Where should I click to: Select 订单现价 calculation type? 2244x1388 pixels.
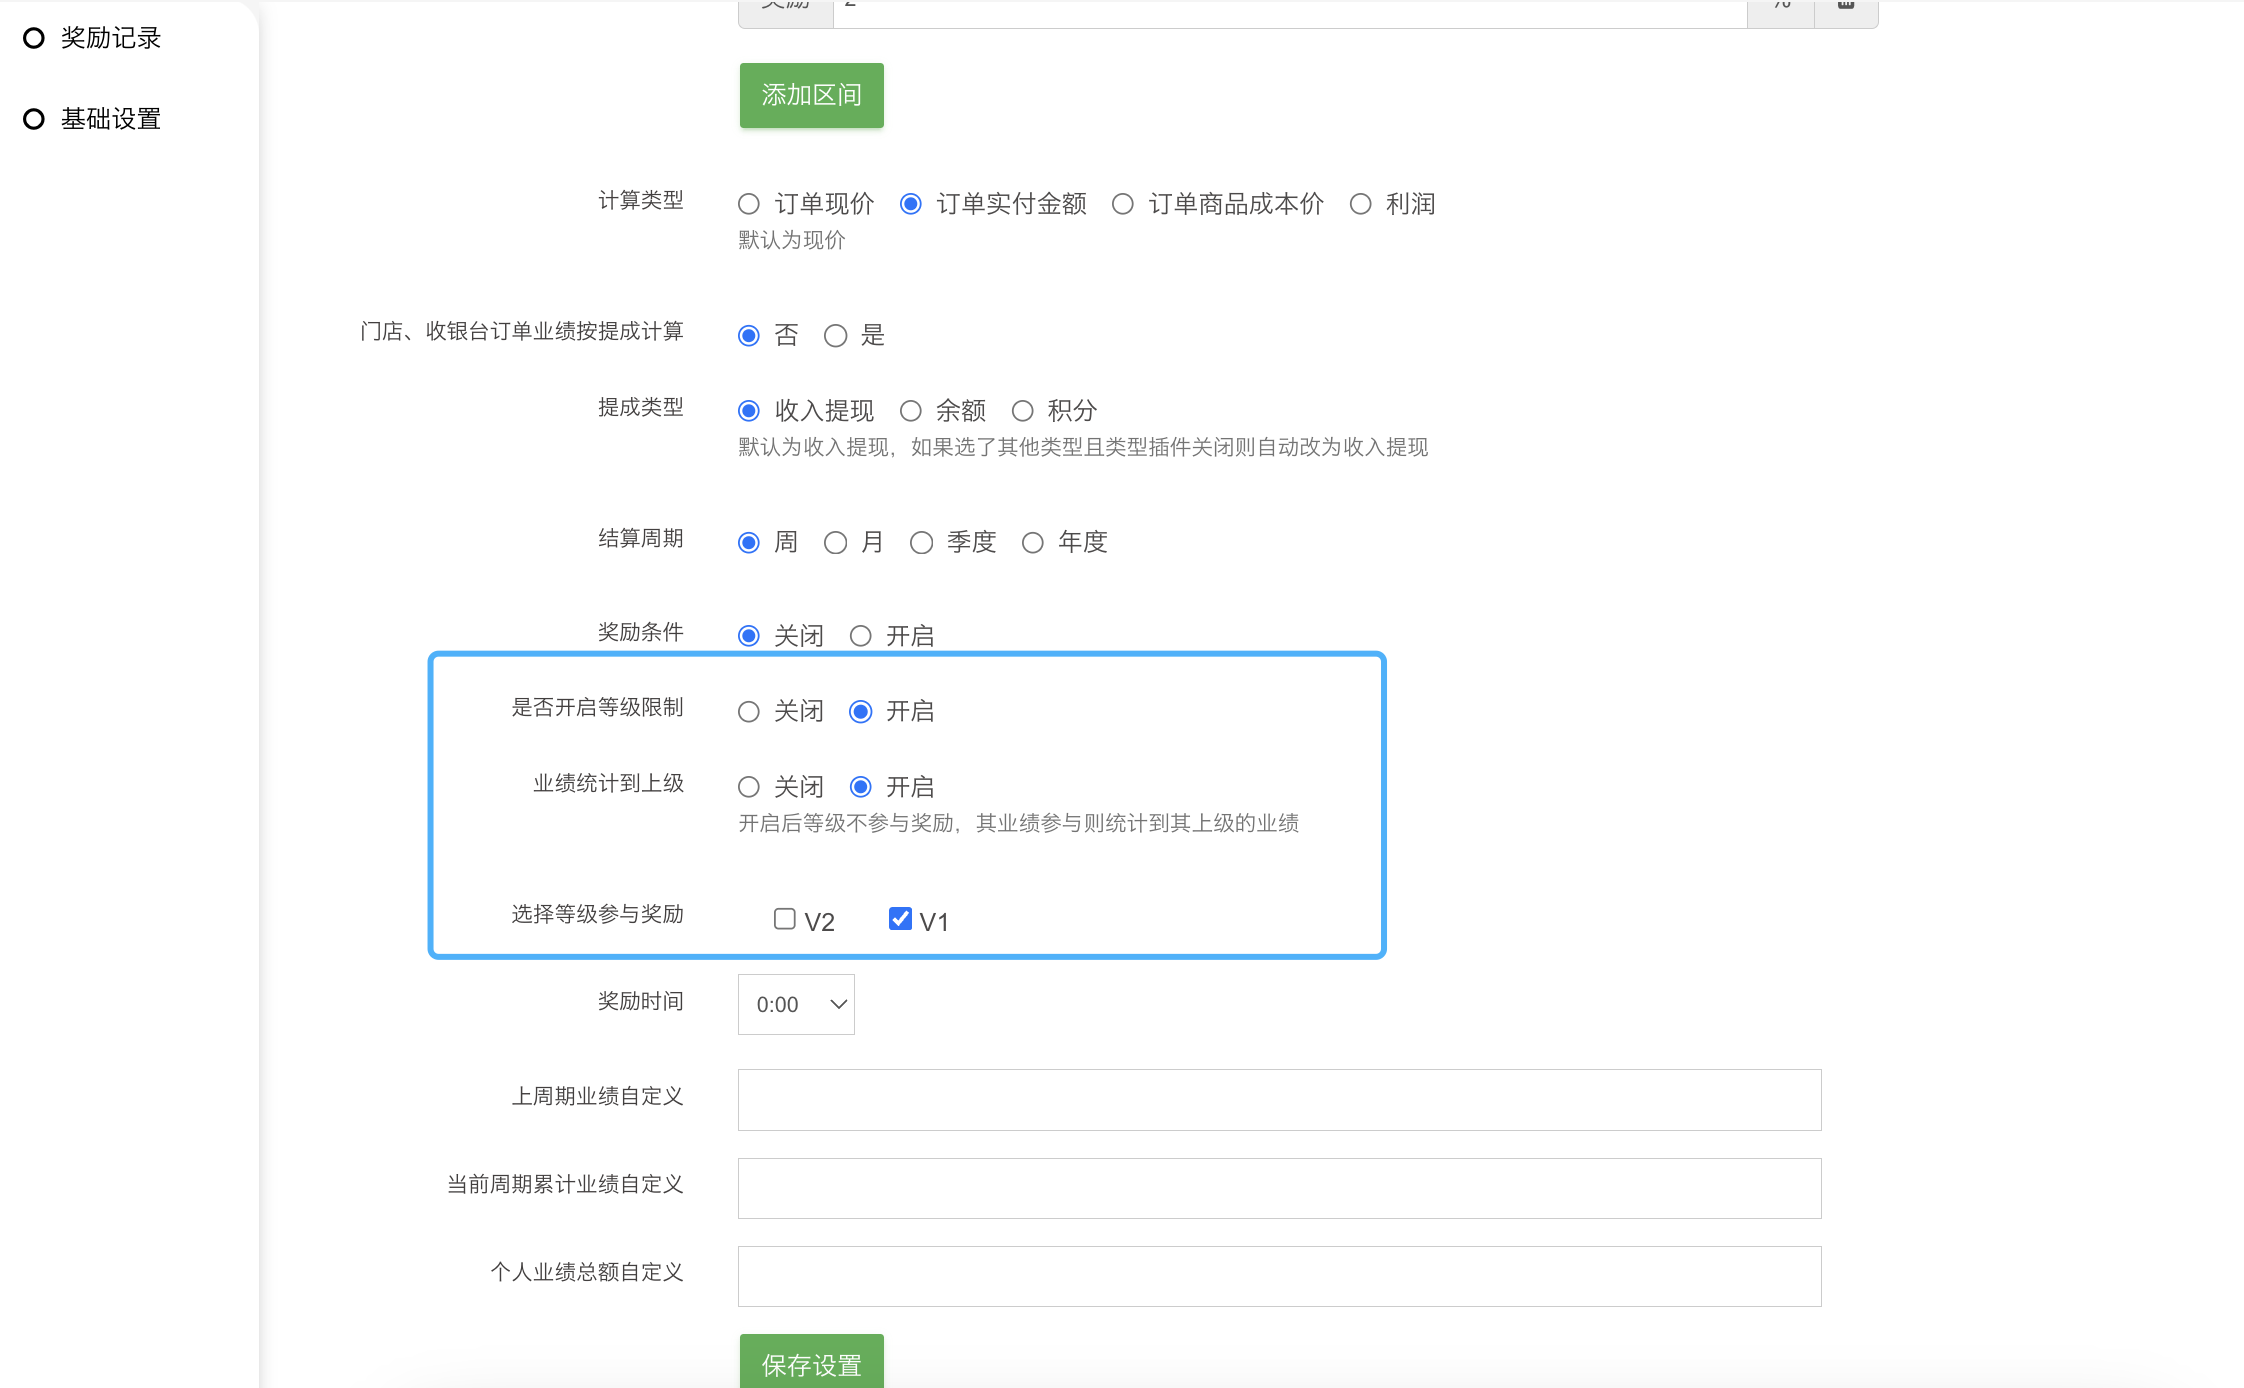point(749,205)
